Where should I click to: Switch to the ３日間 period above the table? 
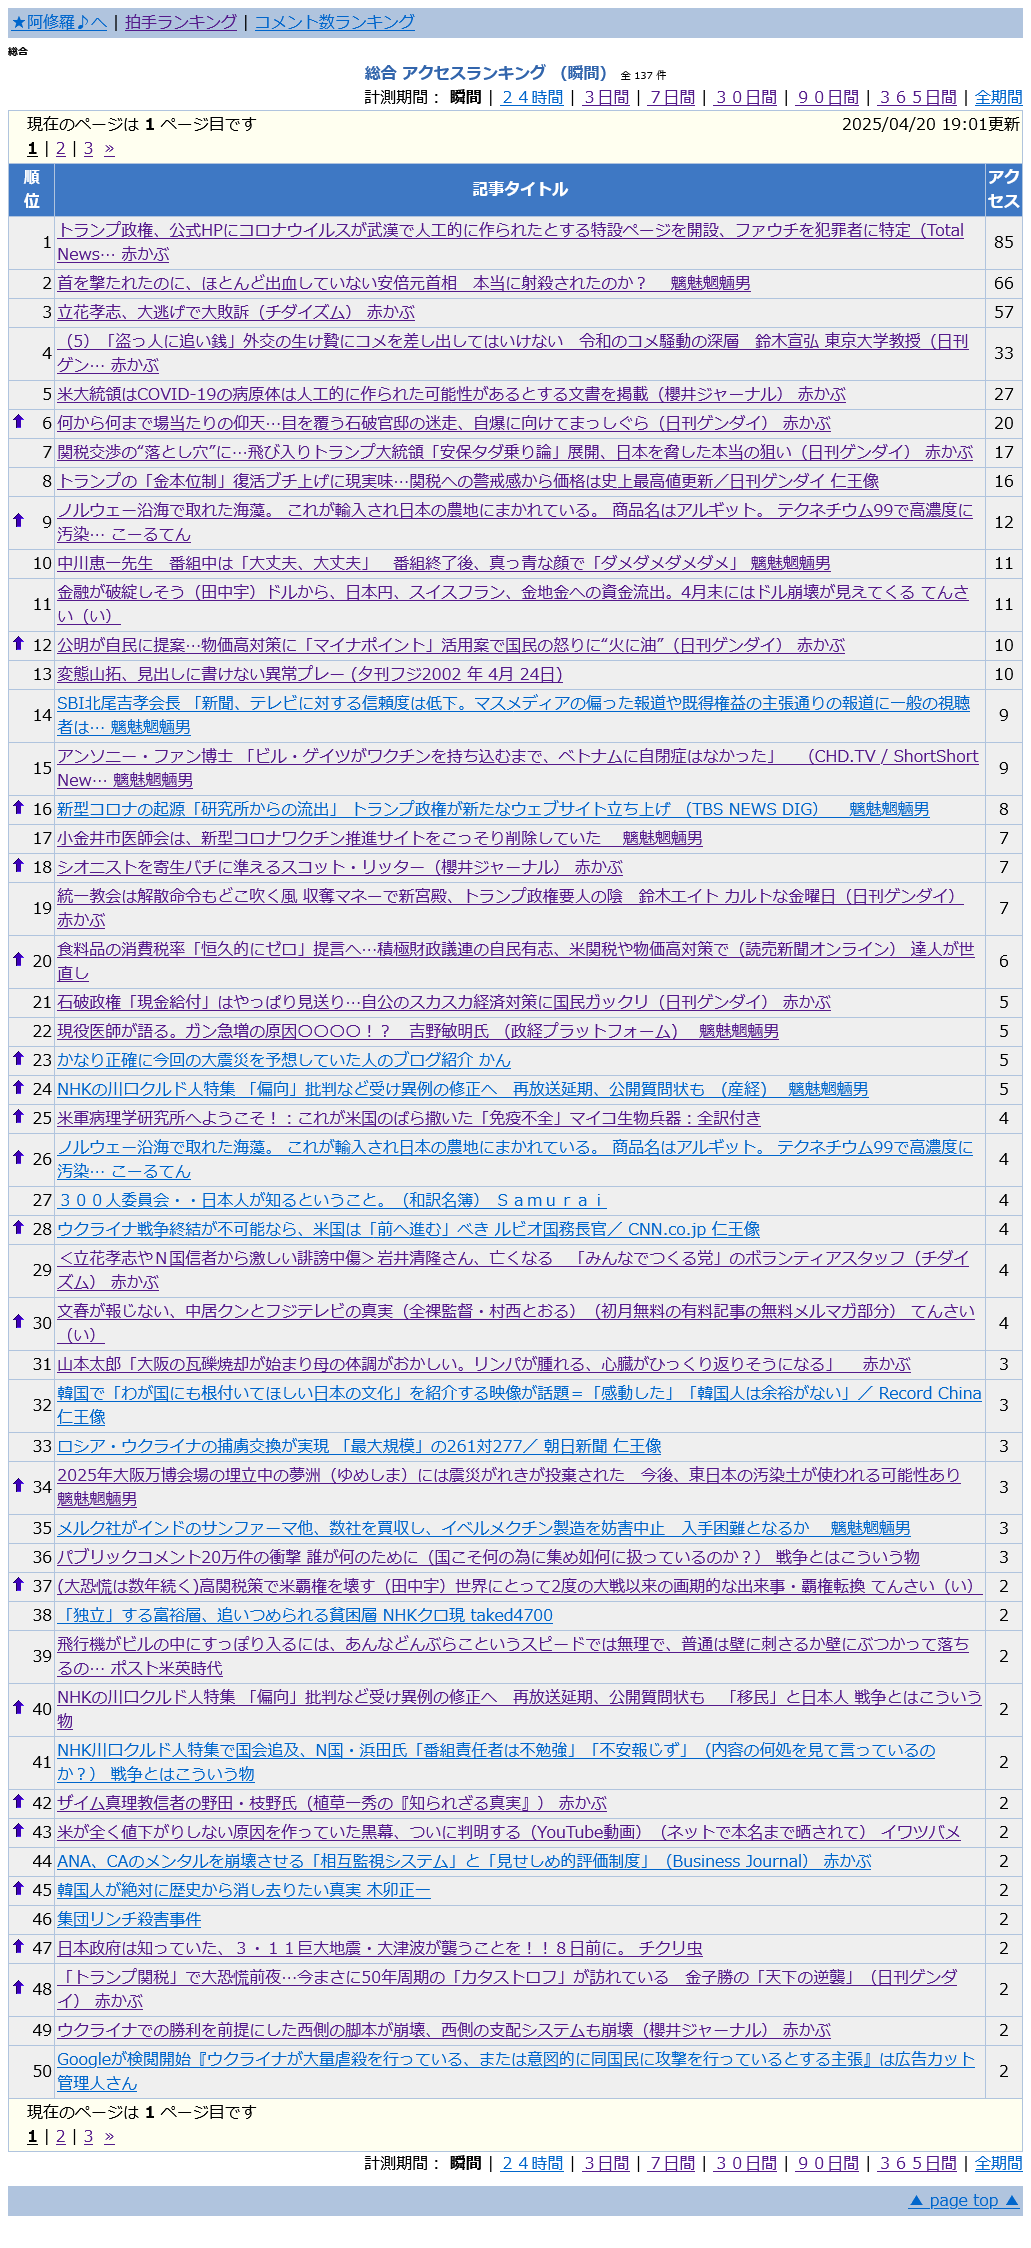(x=606, y=97)
